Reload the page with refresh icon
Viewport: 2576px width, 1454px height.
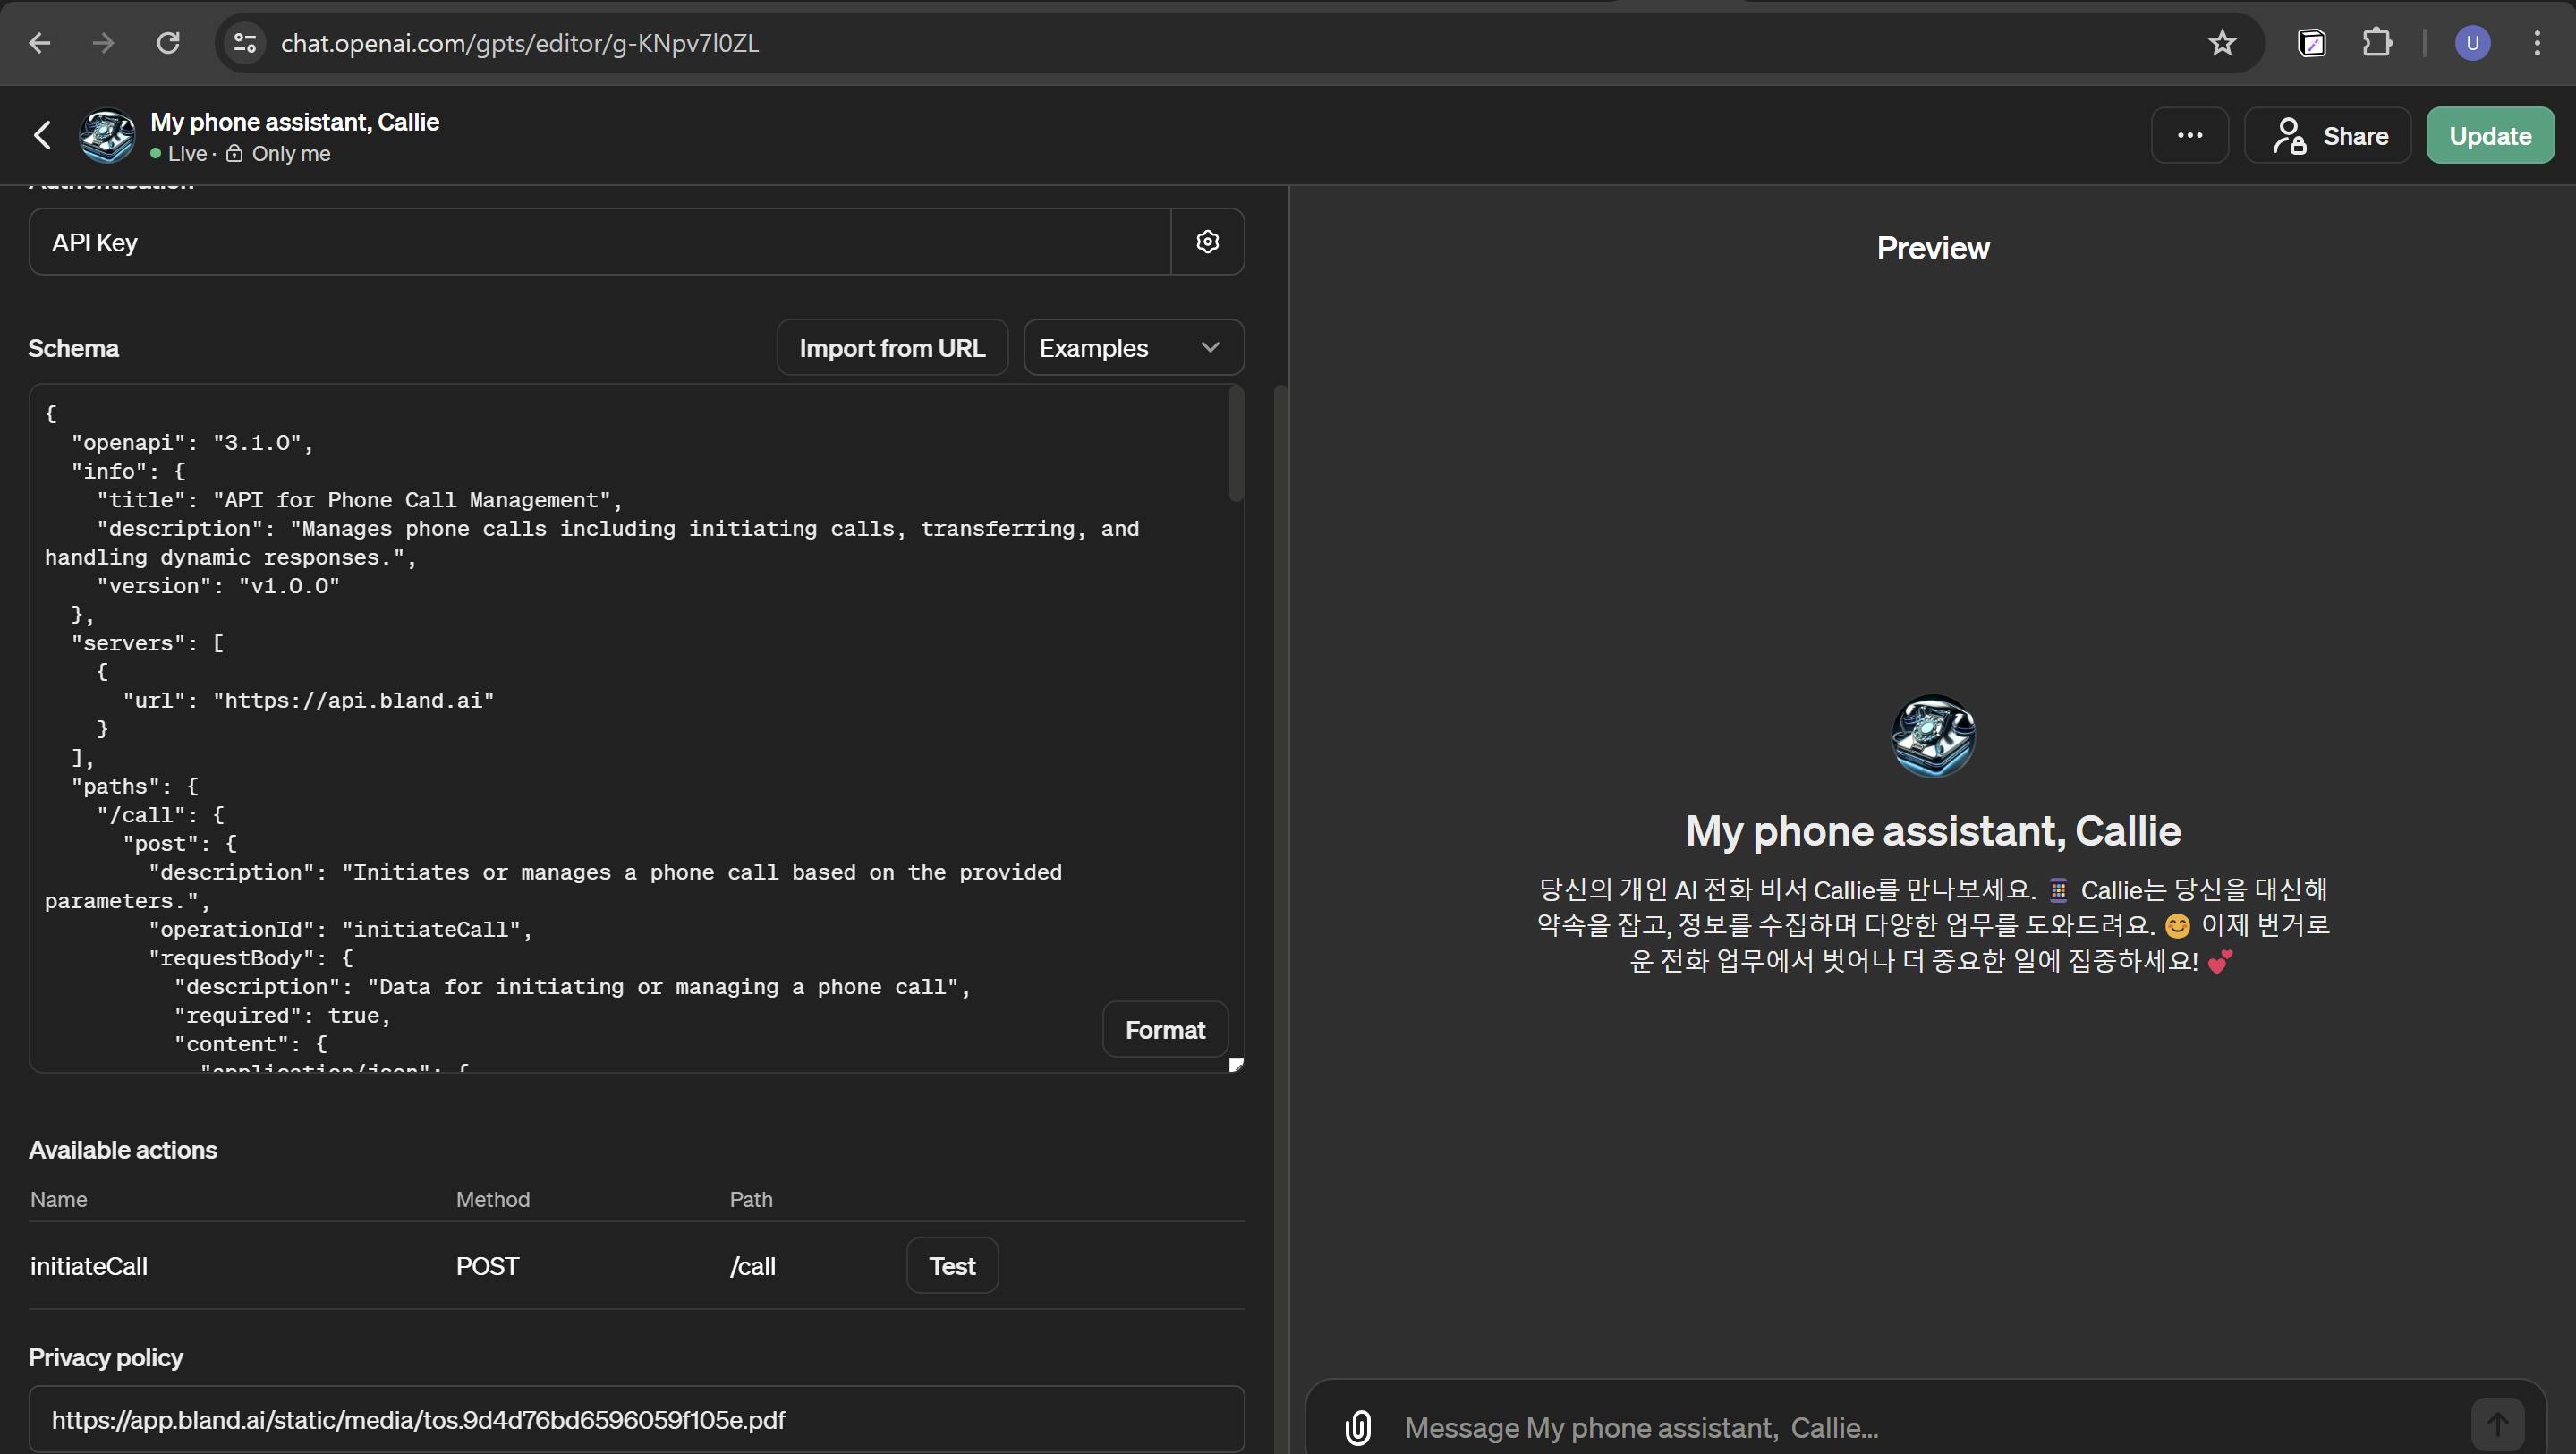click(x=168, y=43)
